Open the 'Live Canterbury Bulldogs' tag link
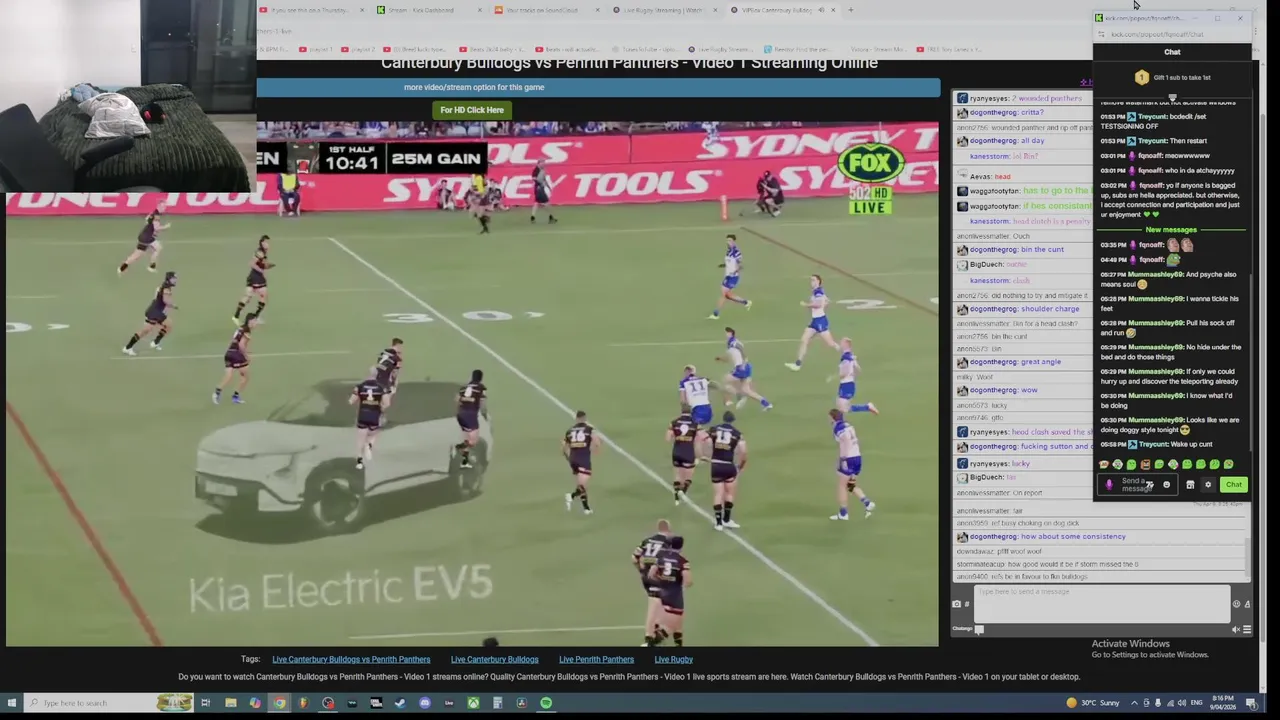This screenshot has width=1280, height=720. (494, 659)
